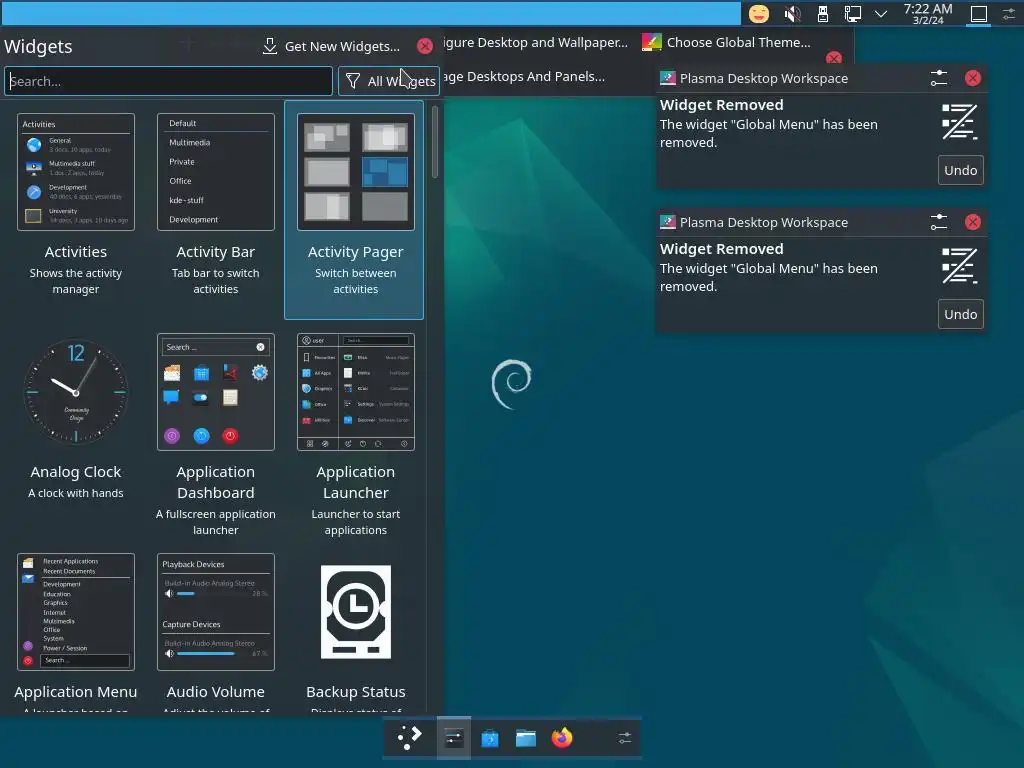Pick the Analog Clock widget icon

(76, 391)
